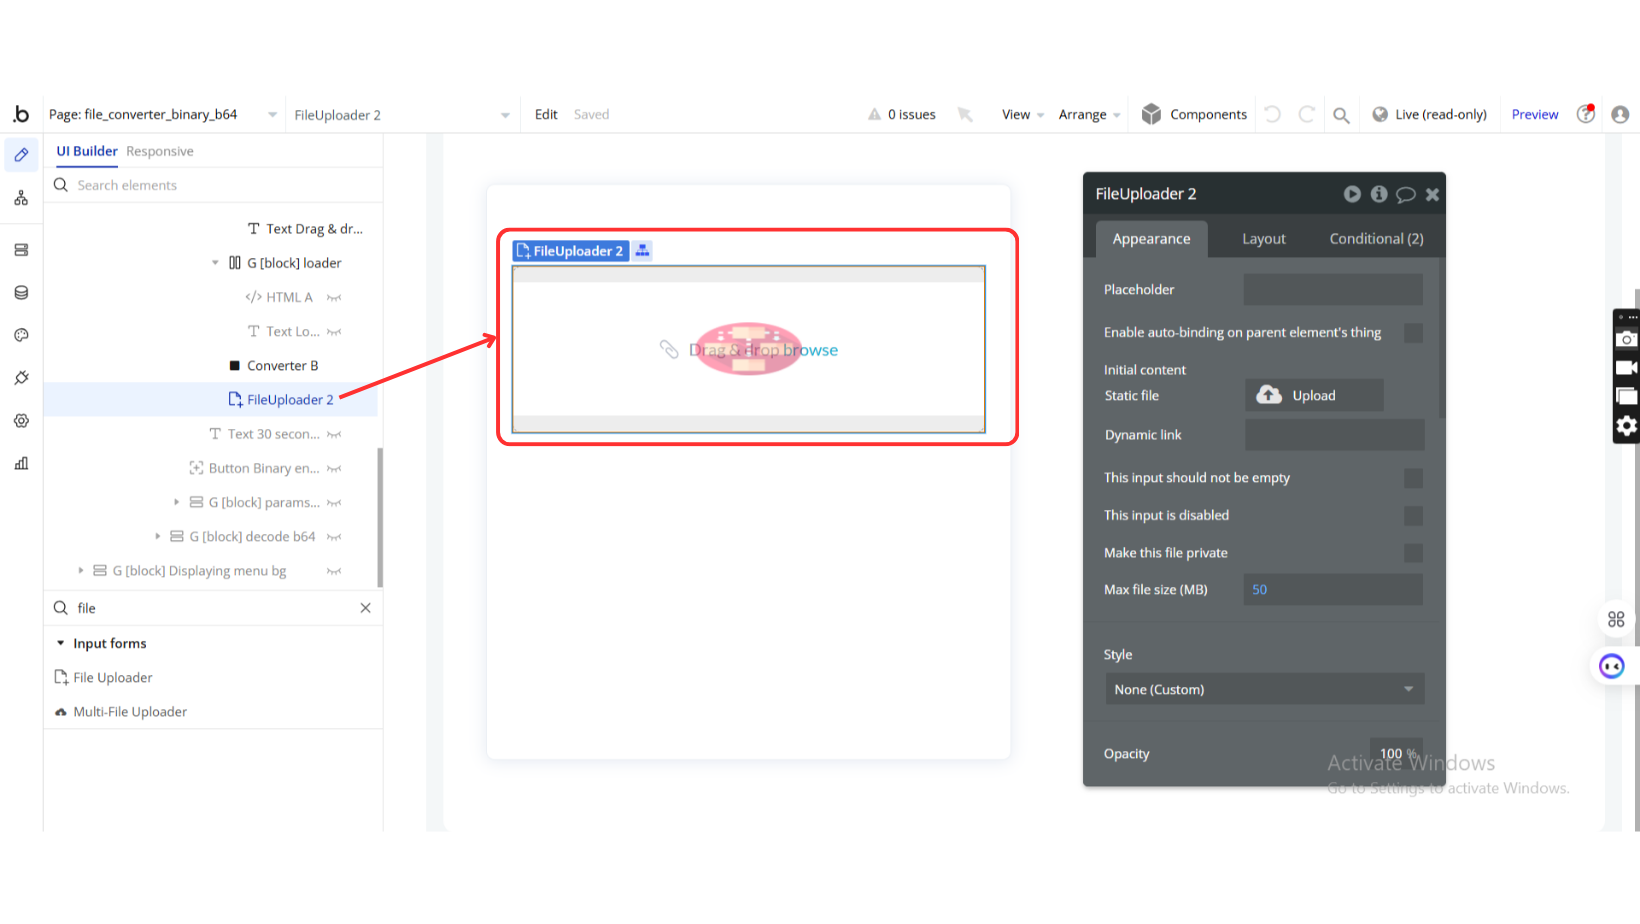Click the info icon in property panel header
Viewport: 1640px width, 924px height.
(1379, 194)
